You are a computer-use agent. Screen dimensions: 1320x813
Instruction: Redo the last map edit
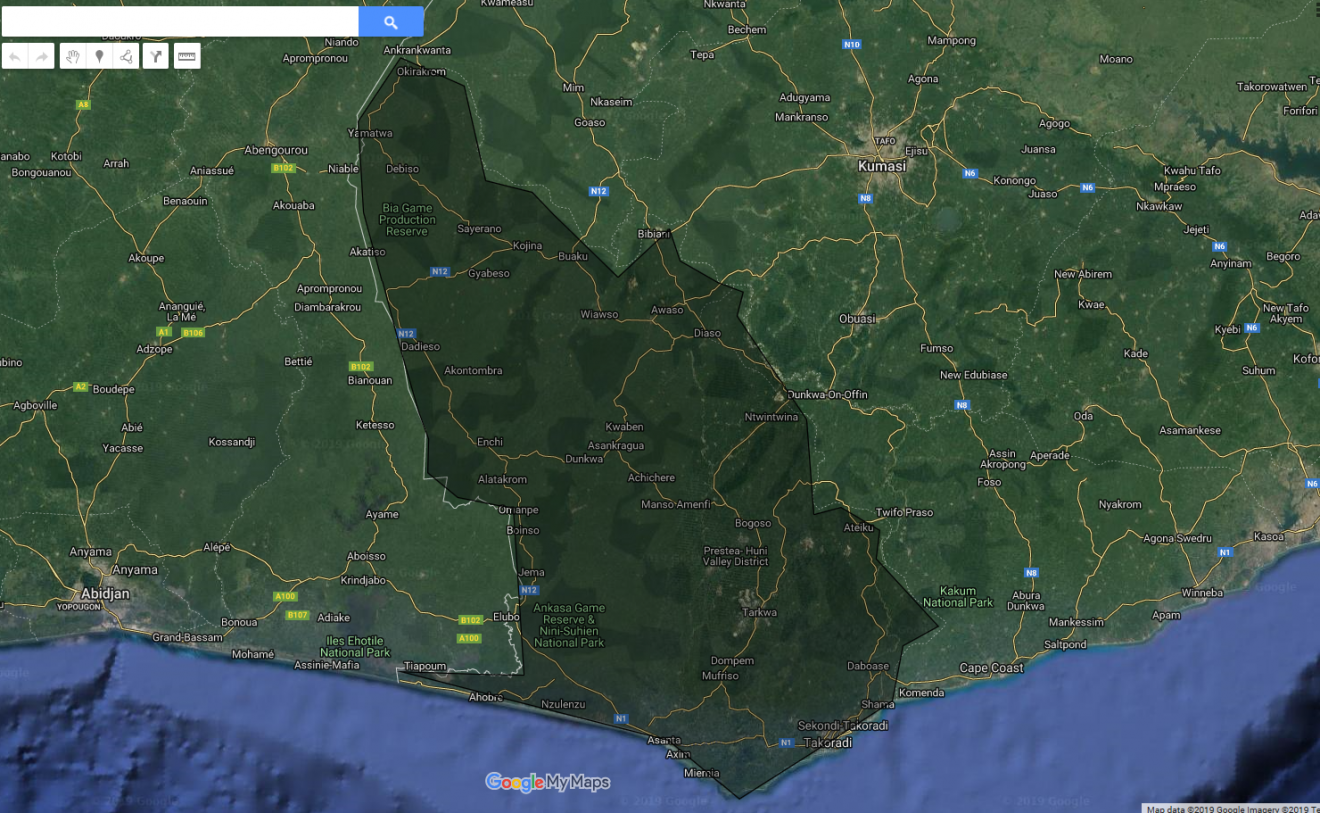click(42, 57)
